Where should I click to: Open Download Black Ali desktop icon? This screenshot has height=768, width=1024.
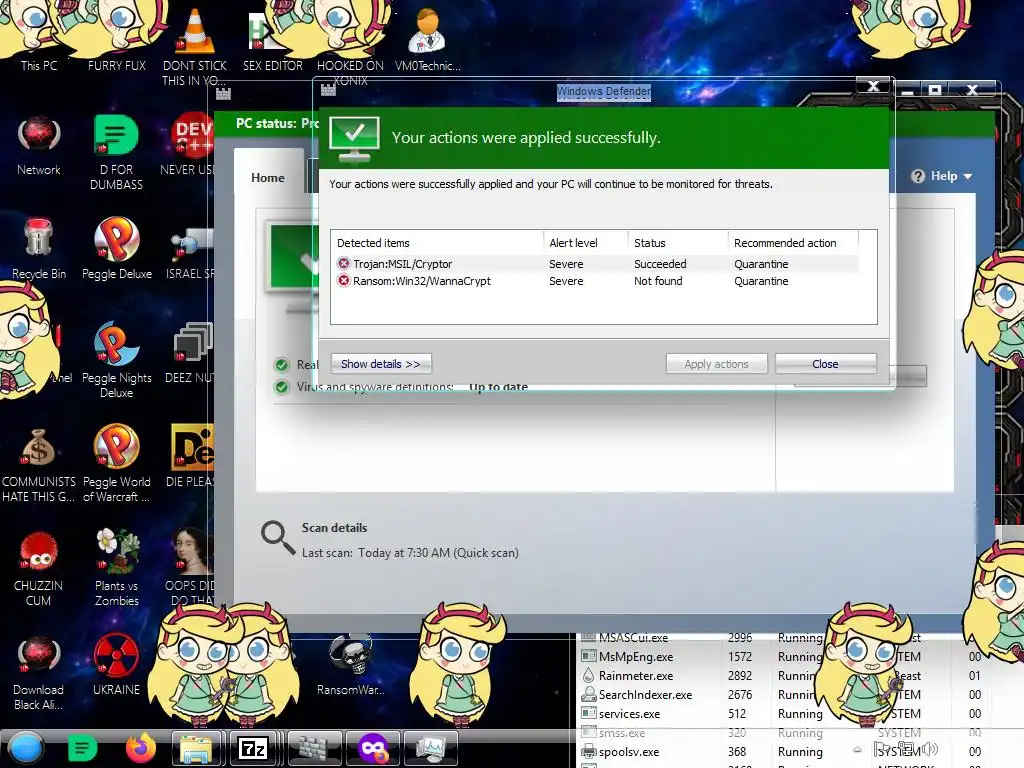(39, 673)
